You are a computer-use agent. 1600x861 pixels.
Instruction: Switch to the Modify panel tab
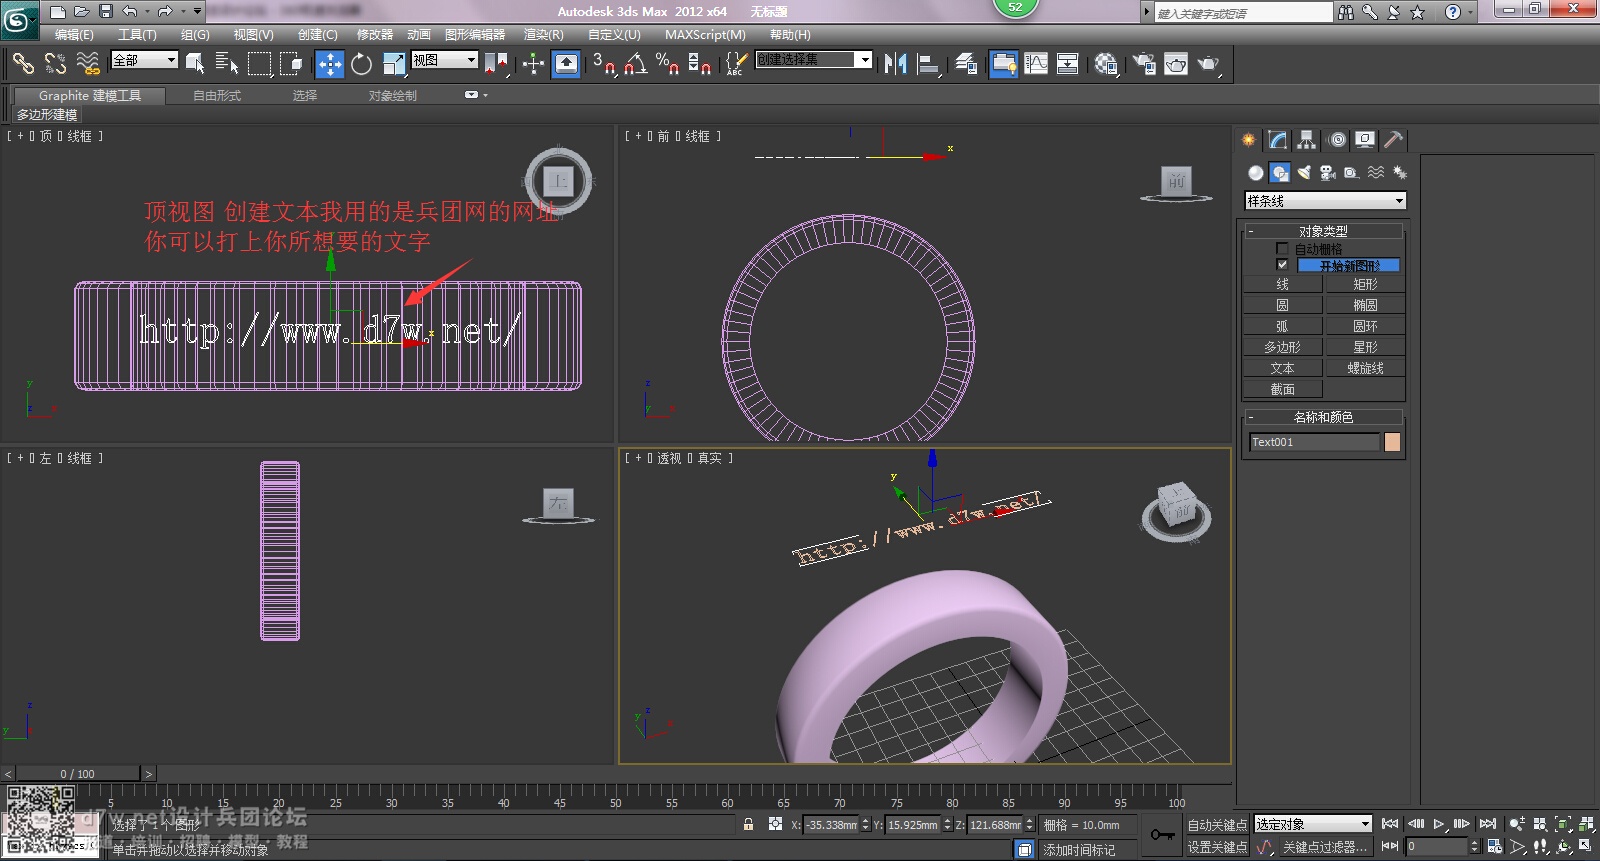[1277, 140]
